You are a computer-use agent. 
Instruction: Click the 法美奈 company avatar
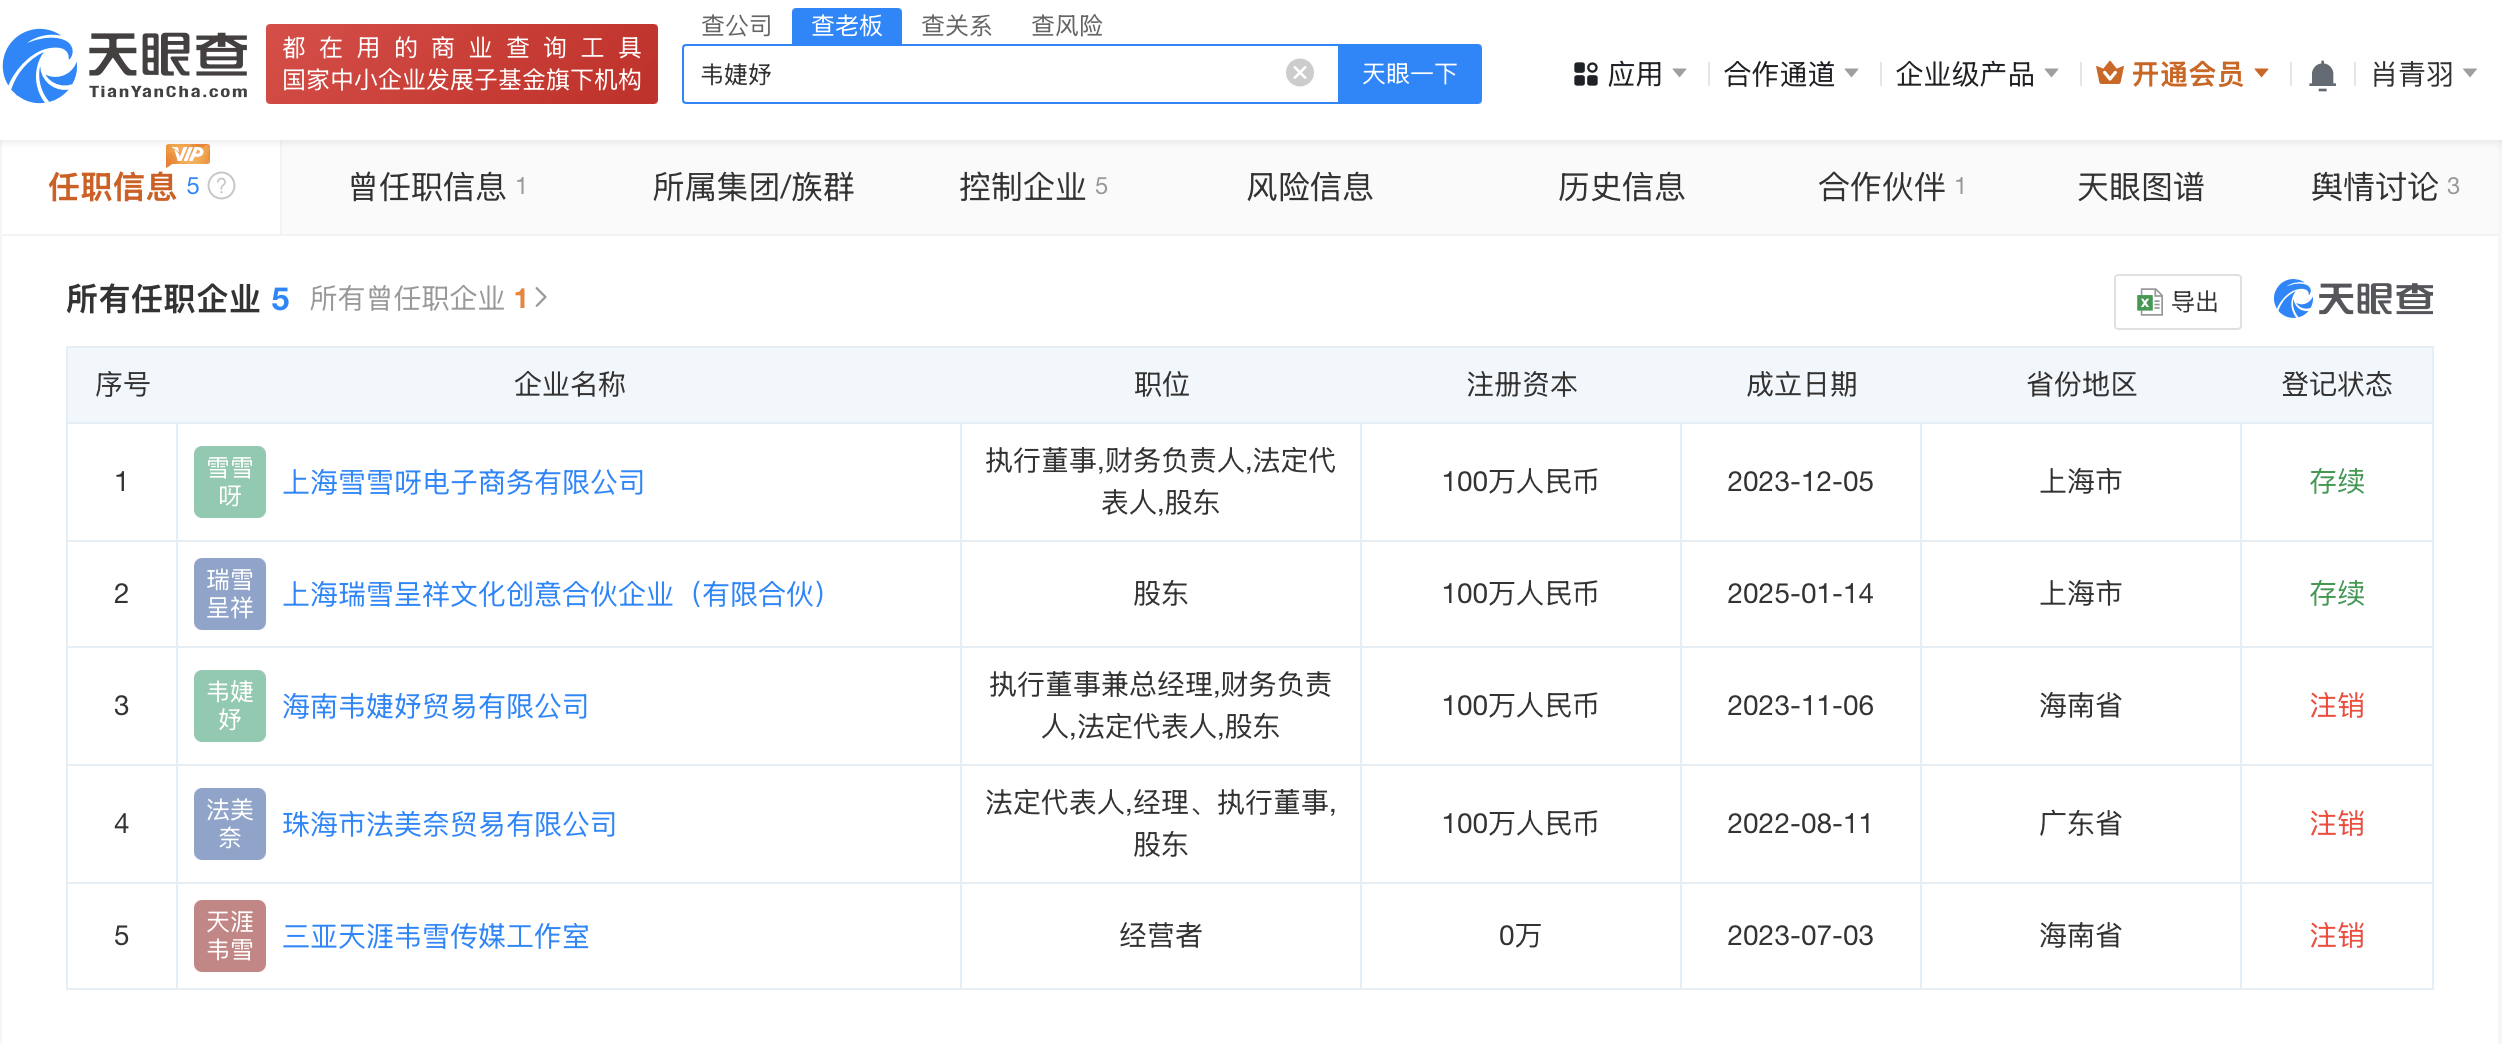pos(229,824)
